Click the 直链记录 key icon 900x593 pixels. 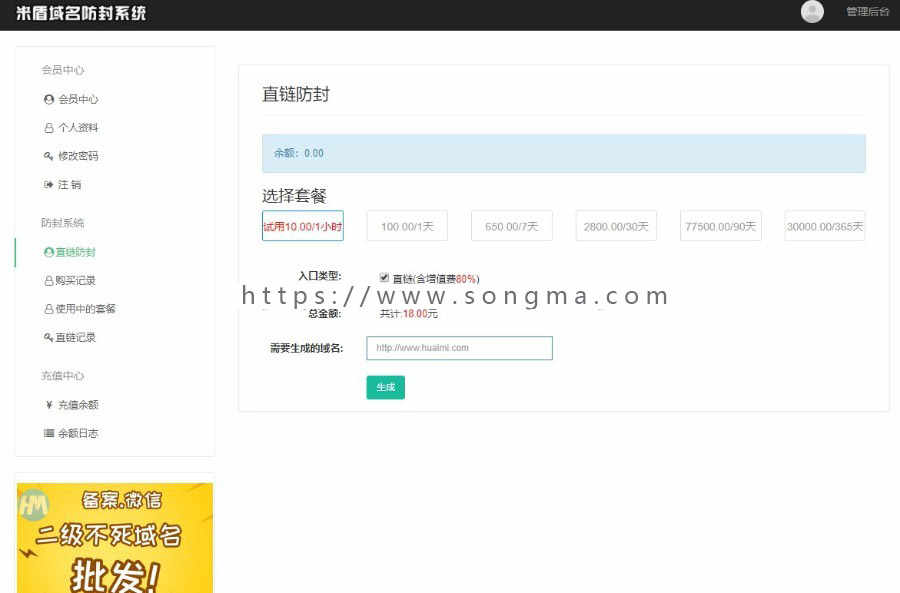[49, 338]
